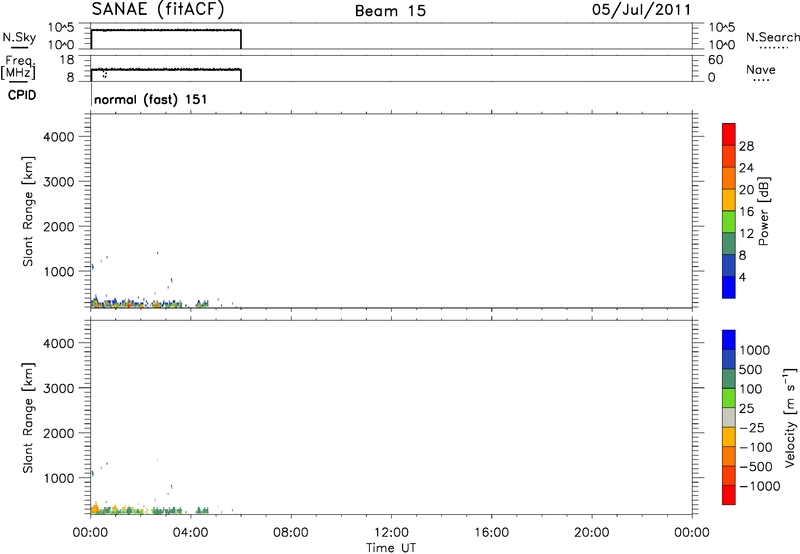
Task: Click the date 05/Jul/2011
Action: [x=641, y=10]
